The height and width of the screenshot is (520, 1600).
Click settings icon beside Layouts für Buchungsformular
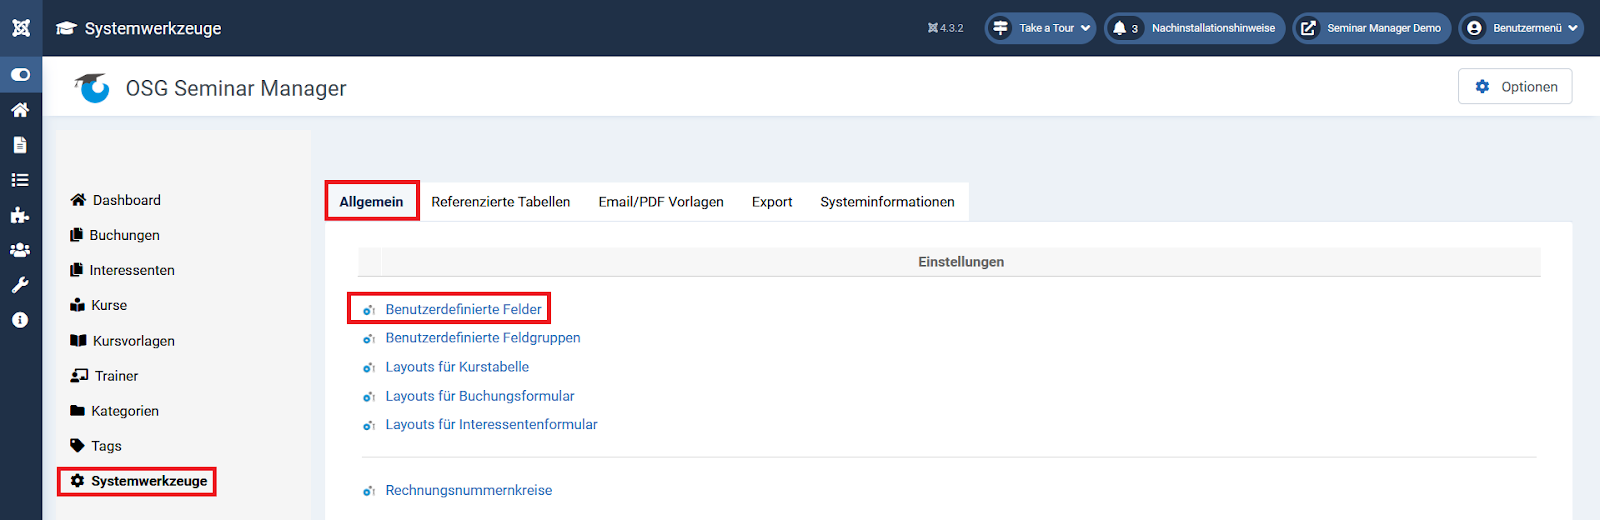pyautogui.click(x=369, y=397)
